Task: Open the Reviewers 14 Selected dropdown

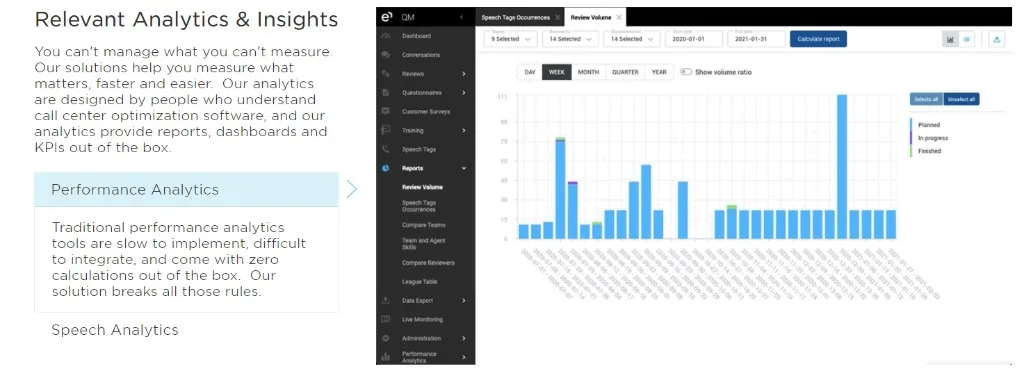Action: click(x=569, y=39)
